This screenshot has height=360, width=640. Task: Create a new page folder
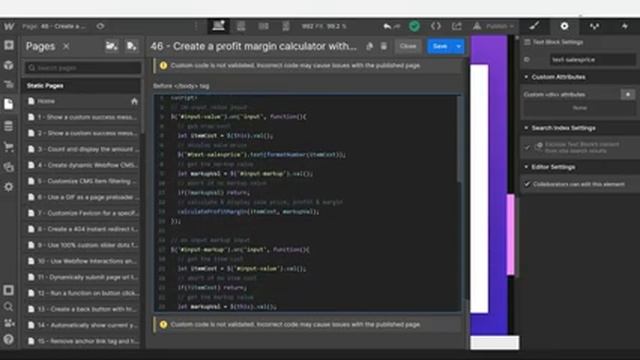point(111,46)
